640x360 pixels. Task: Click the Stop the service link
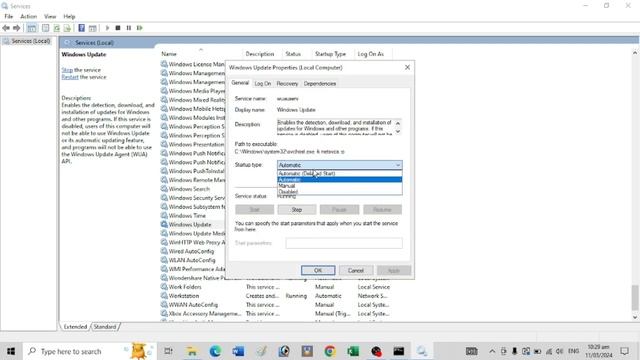(x=67, y=70)
